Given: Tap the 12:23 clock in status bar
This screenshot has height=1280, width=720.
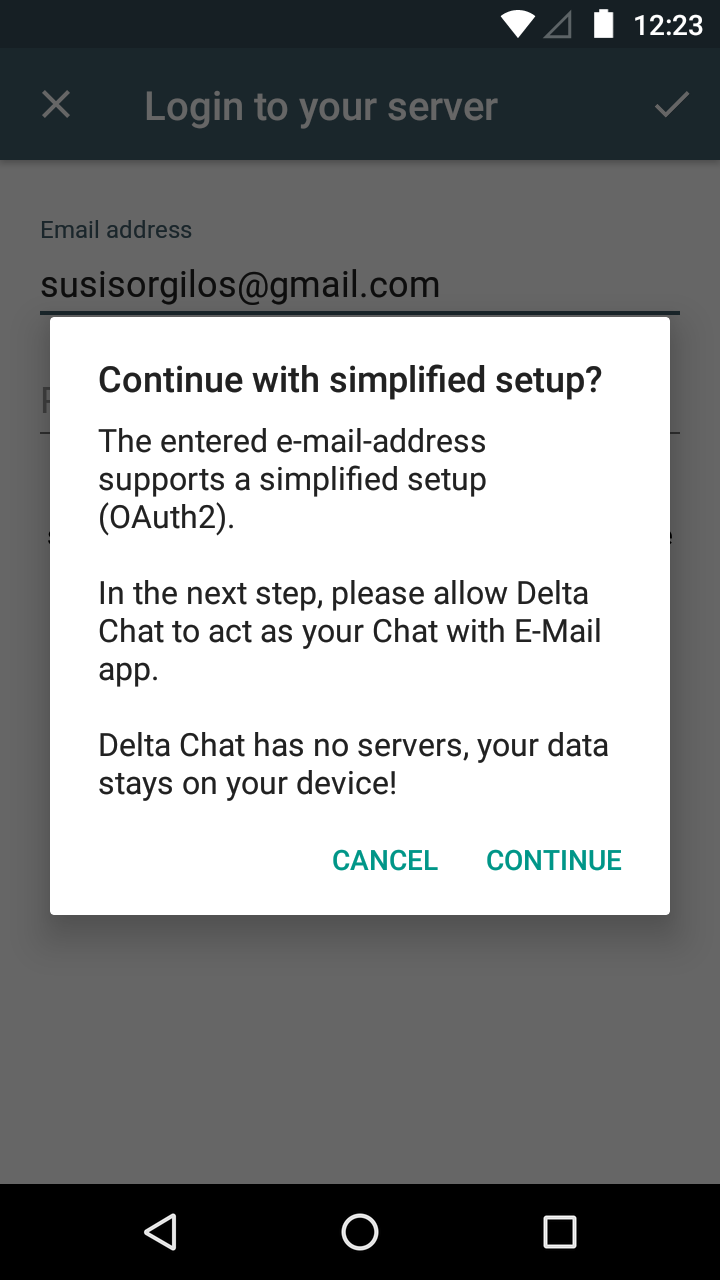Looking at the screenshot, I should point(668,24).
